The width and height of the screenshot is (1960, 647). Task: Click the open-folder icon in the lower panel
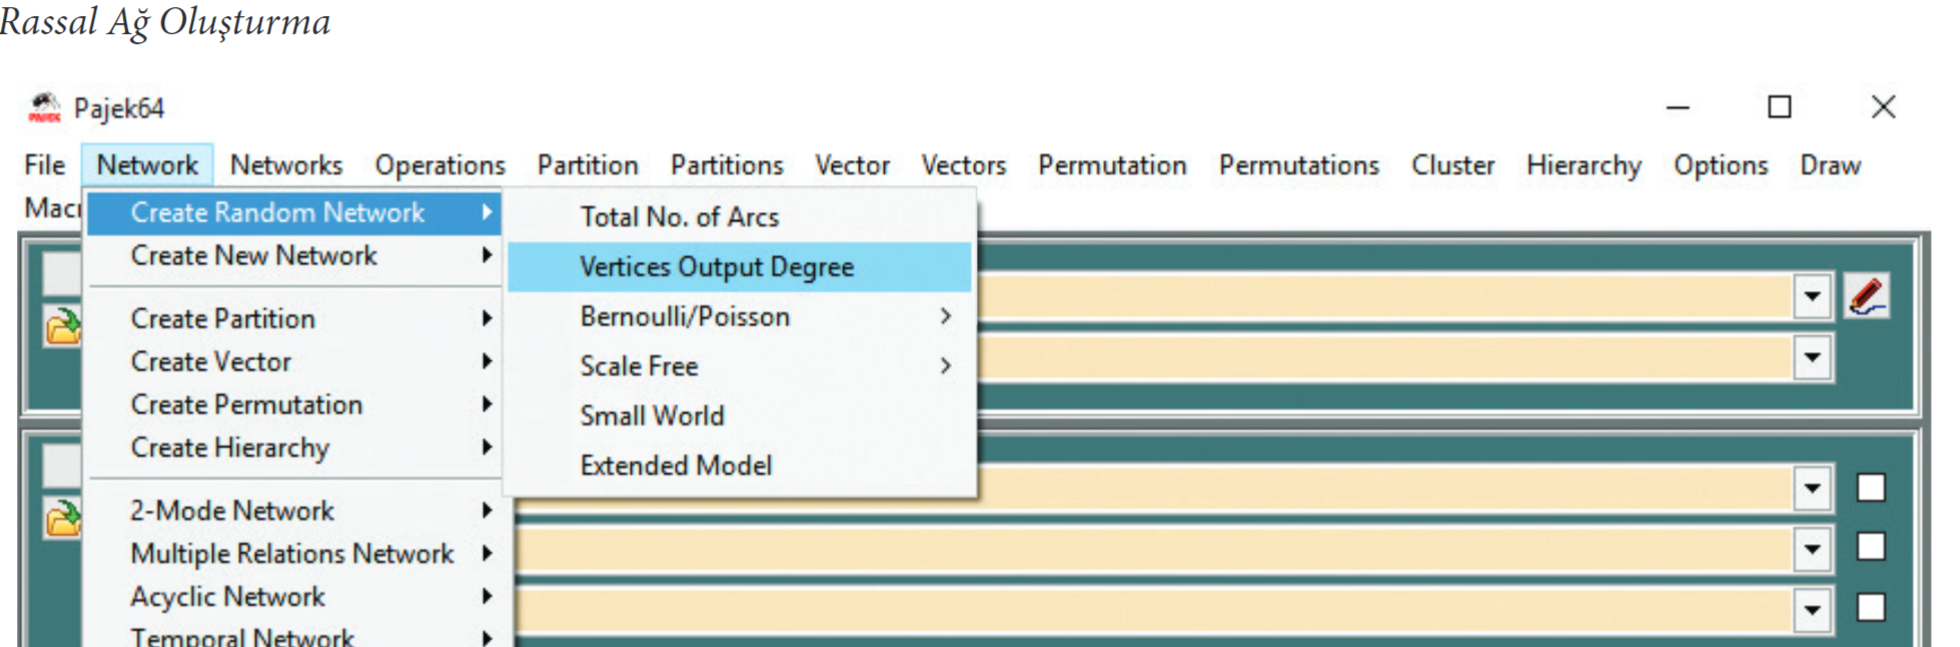62,518
